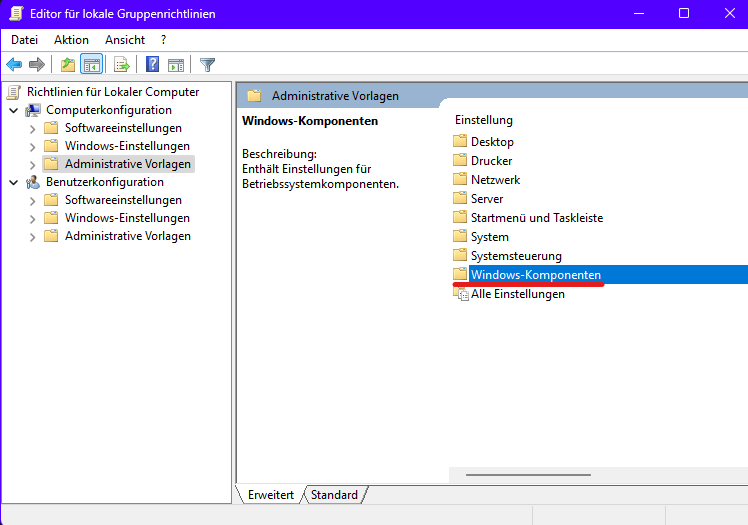The width and height of the screenshot is (748, 525).
Task: Click the Export list toolbar icon
Action: [122, 65]
